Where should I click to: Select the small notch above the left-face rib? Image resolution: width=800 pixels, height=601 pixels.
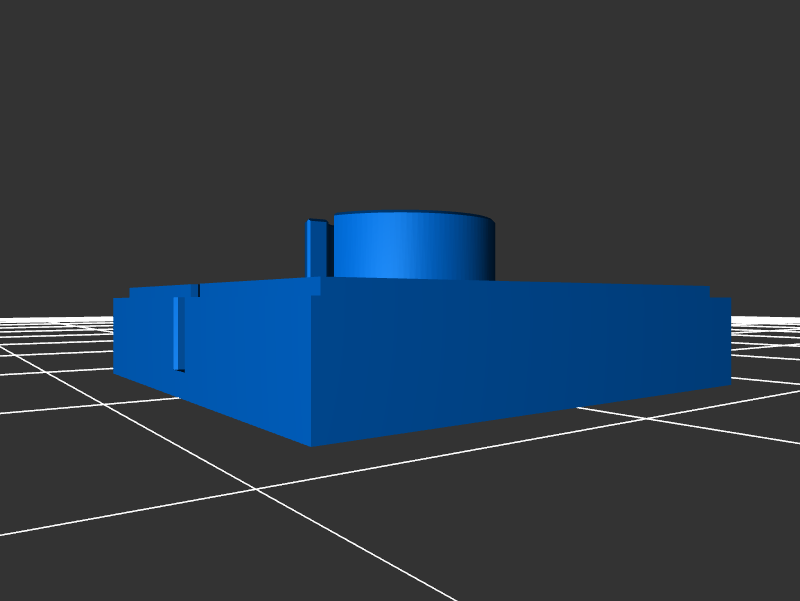point(195,290)
